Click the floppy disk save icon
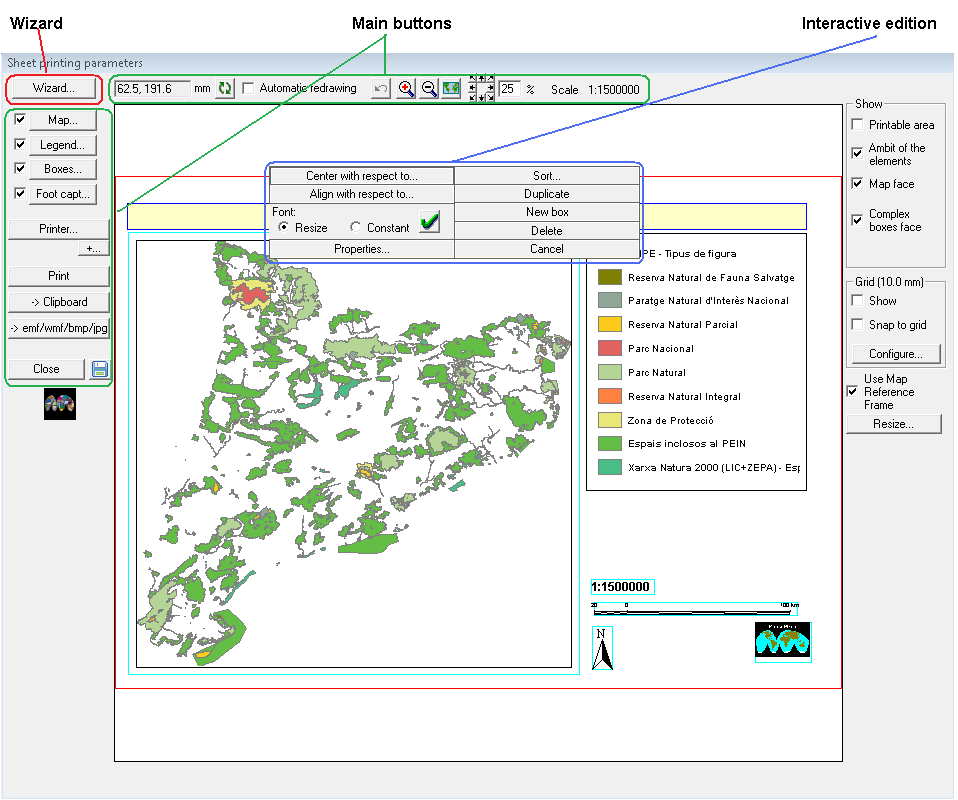This screenshot has width=958, height=800. [x=100, y=369]
